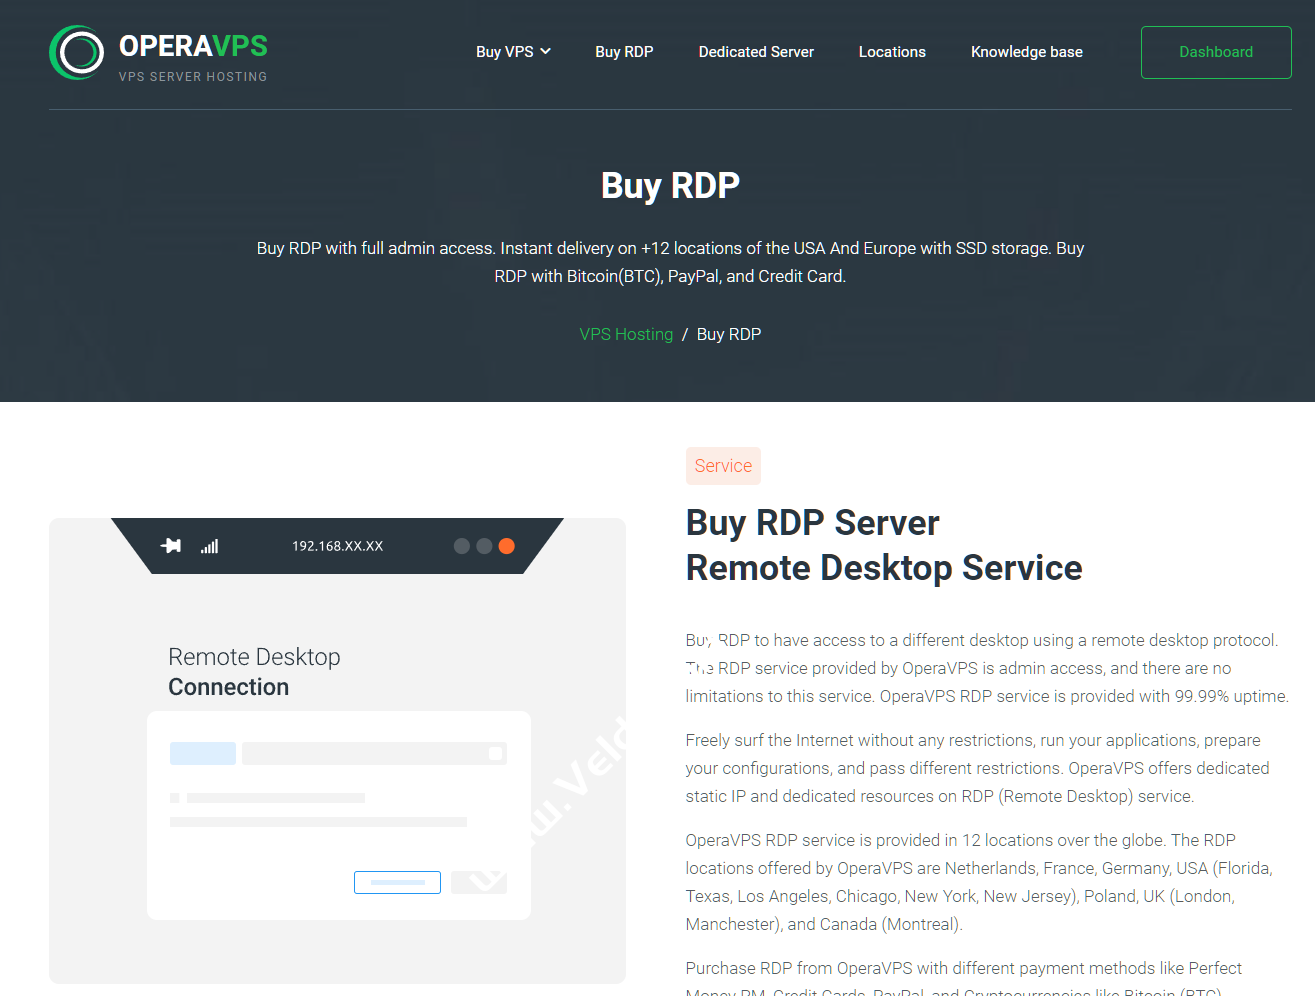Viewport: 1315px width, 996px height.
Task: Click the Service badge label
Action: (x=723, y=466)
